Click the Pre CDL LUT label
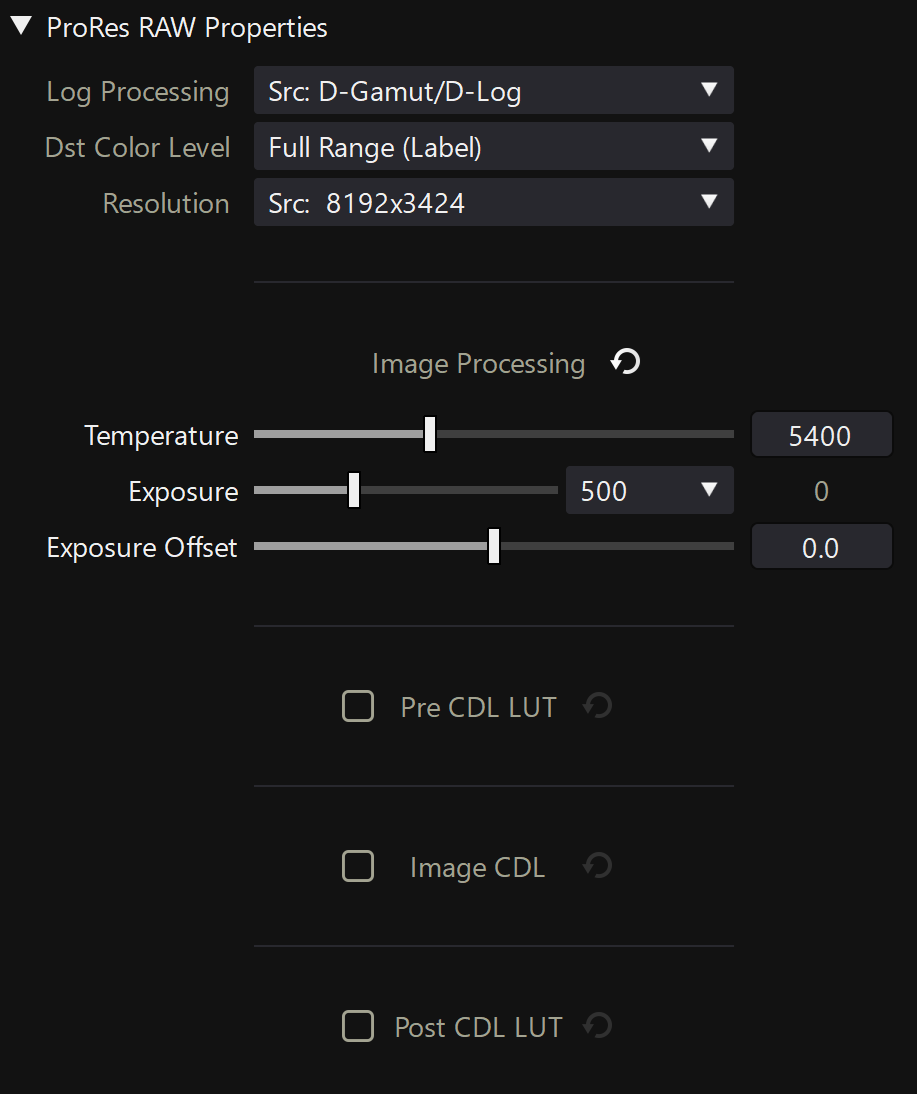The width and height of the screenshot is (917, 1094). pyautogui.click(x=478, y=707)
